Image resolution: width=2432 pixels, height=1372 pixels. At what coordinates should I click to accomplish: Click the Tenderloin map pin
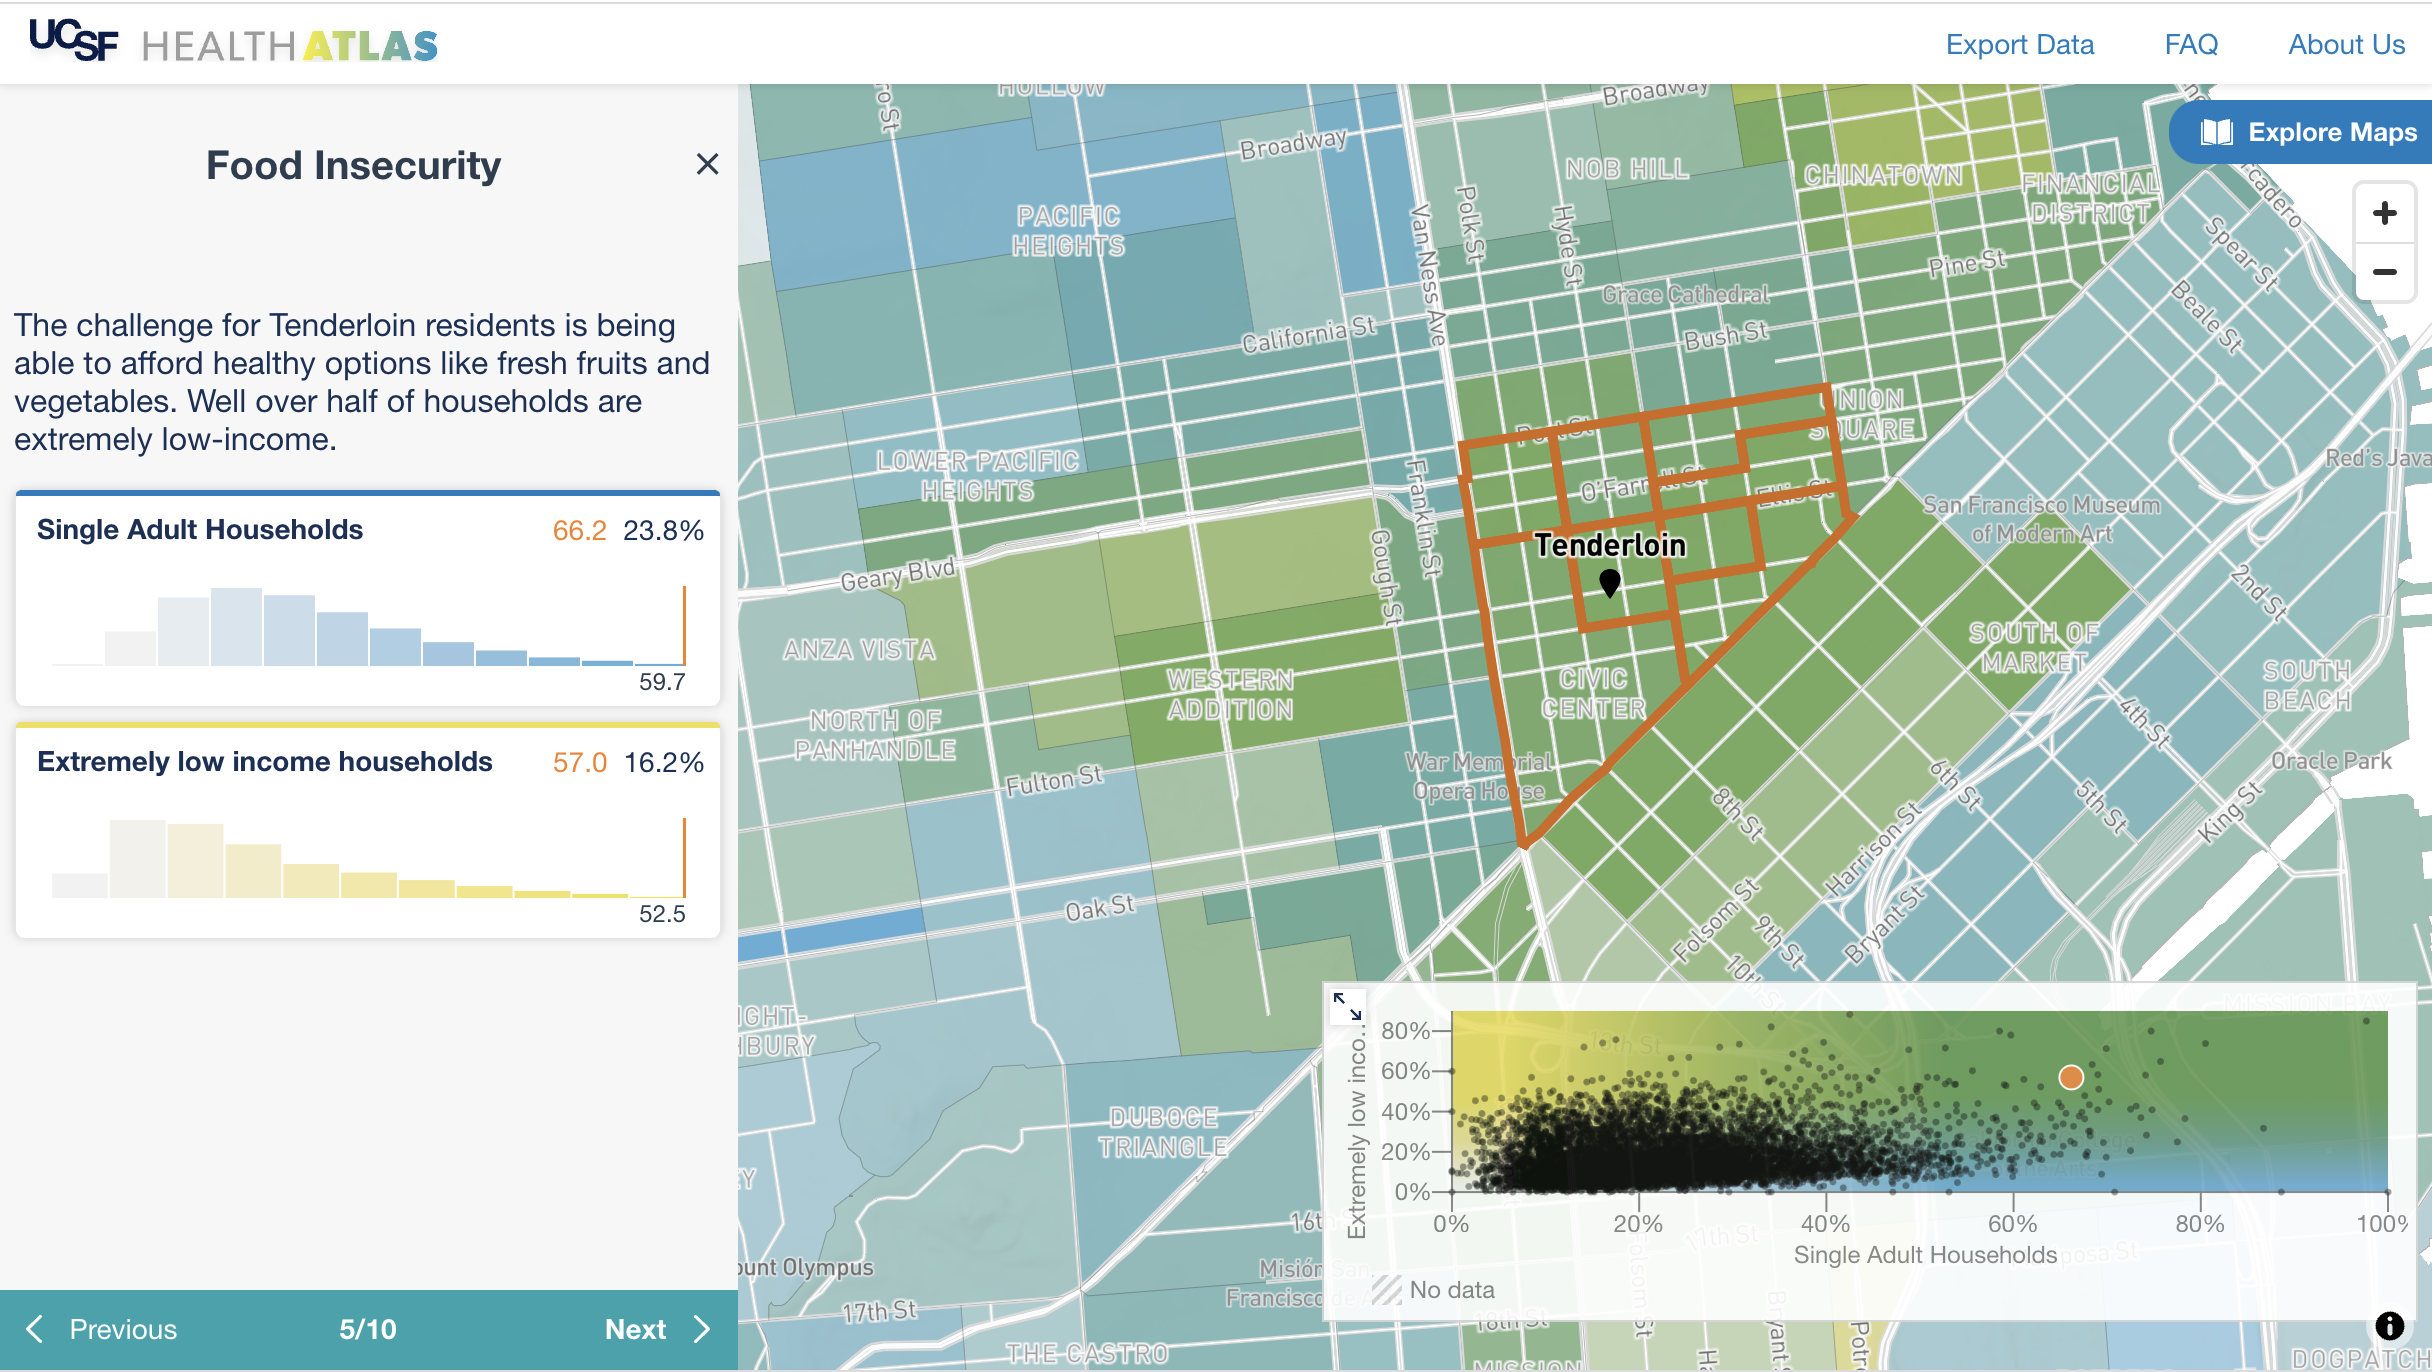(1609, 582)
